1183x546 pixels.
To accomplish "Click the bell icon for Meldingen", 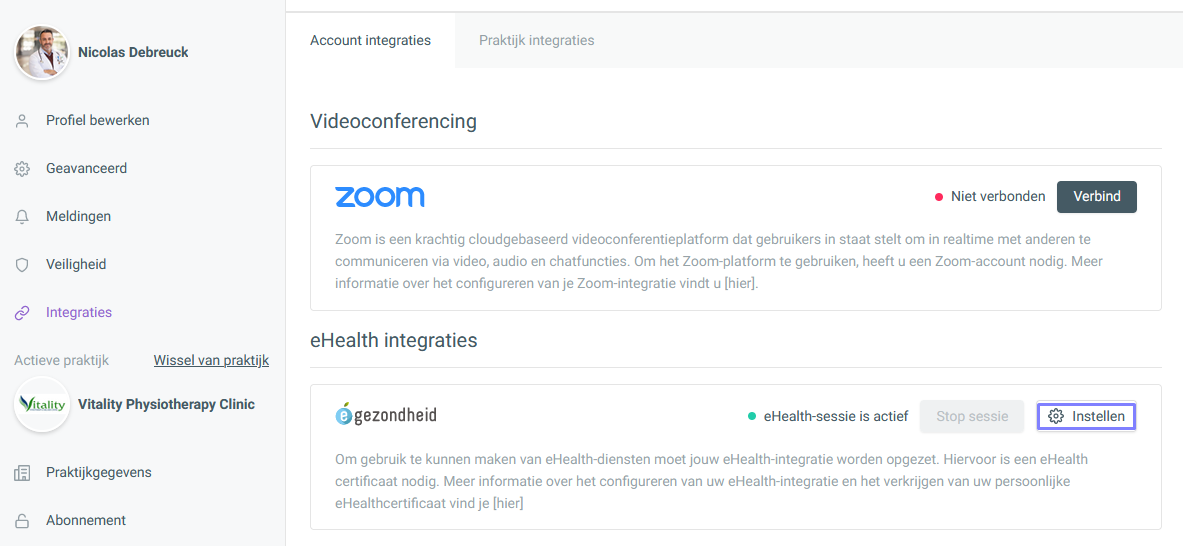I will (x=22, y=216).
